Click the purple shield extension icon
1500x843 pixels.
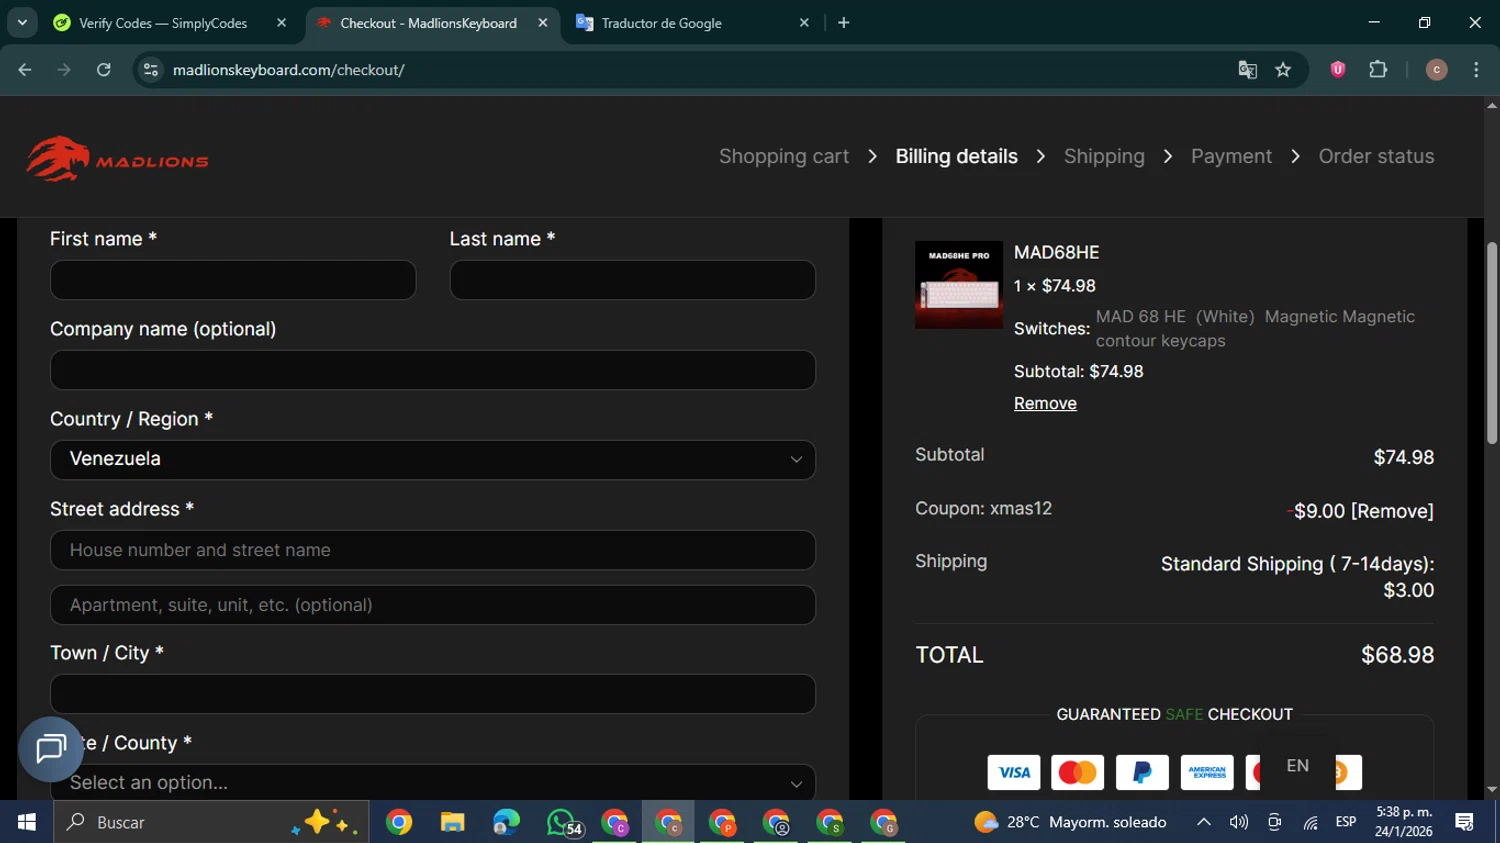click(1338, 70)
